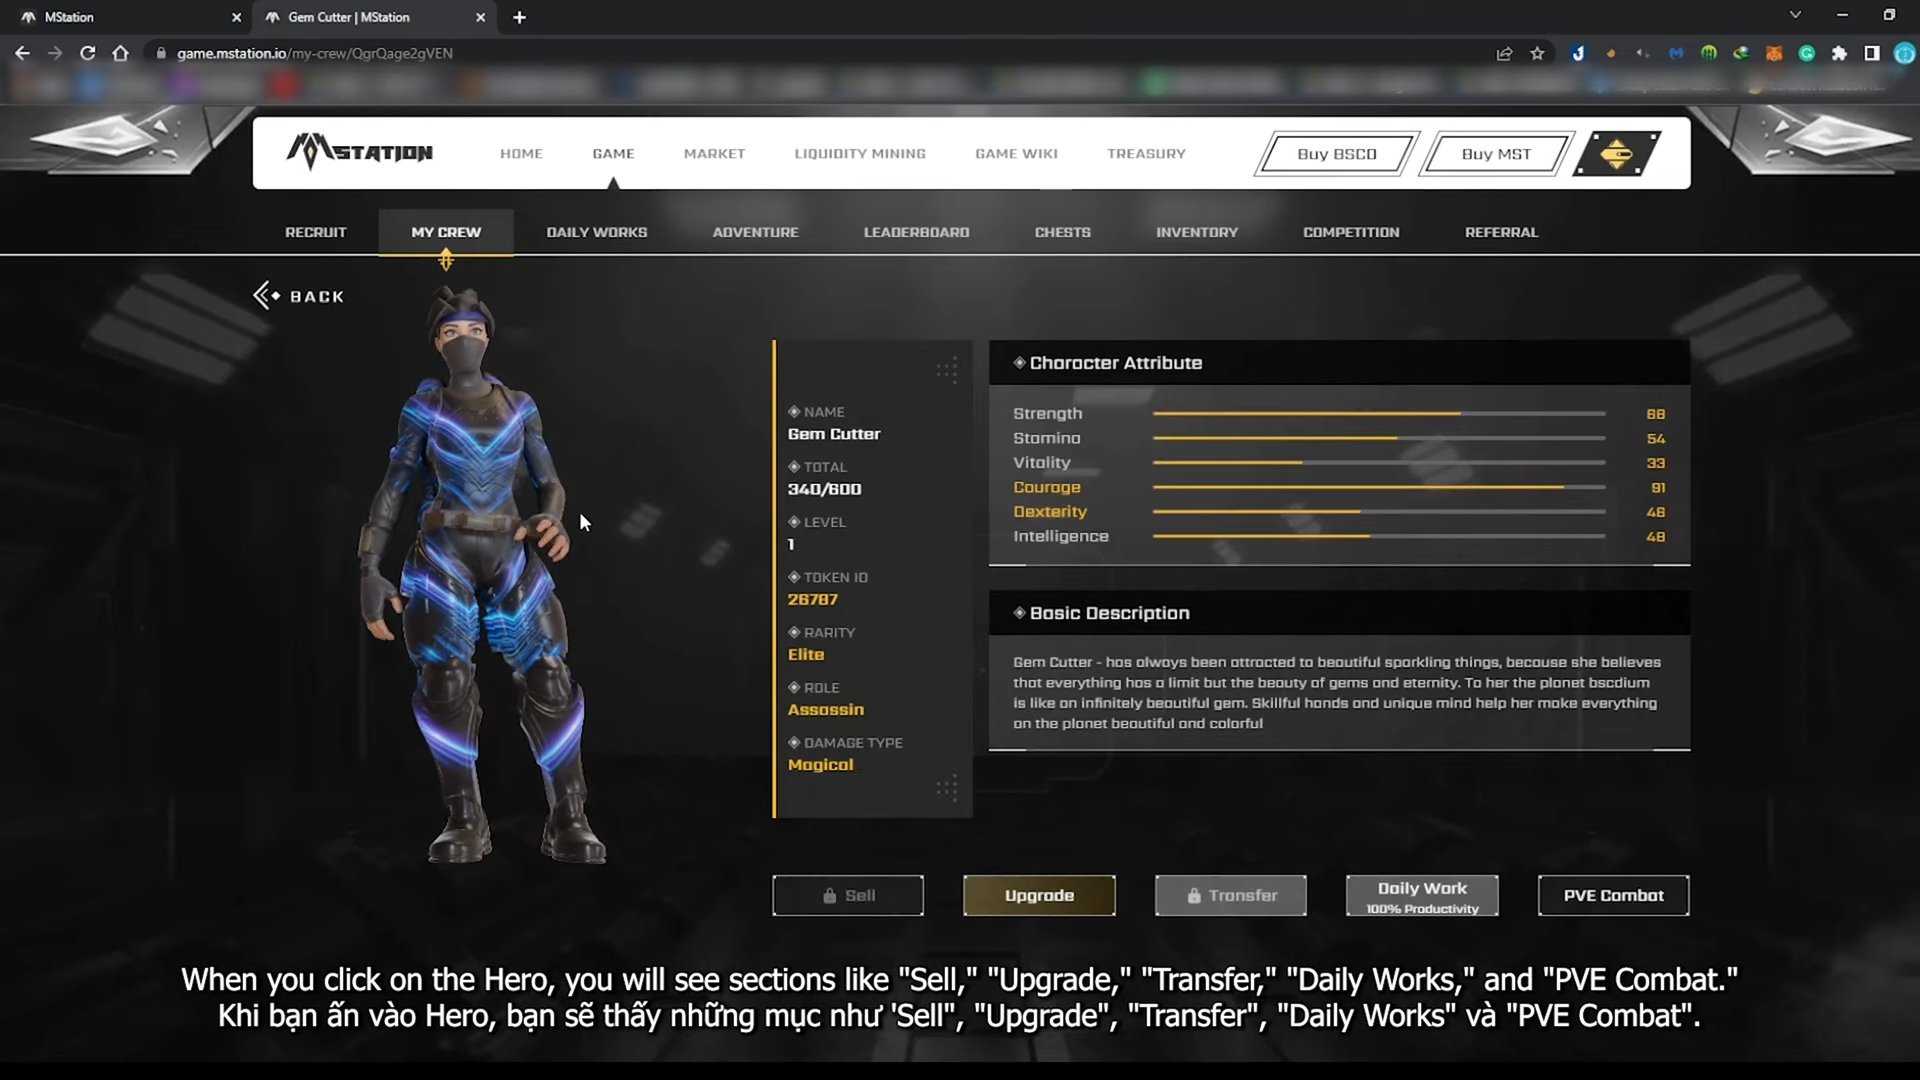Click the PVE Combat button
Screen dimensions: 1920x1080
pyautogui.click(x=1614, y=895)
